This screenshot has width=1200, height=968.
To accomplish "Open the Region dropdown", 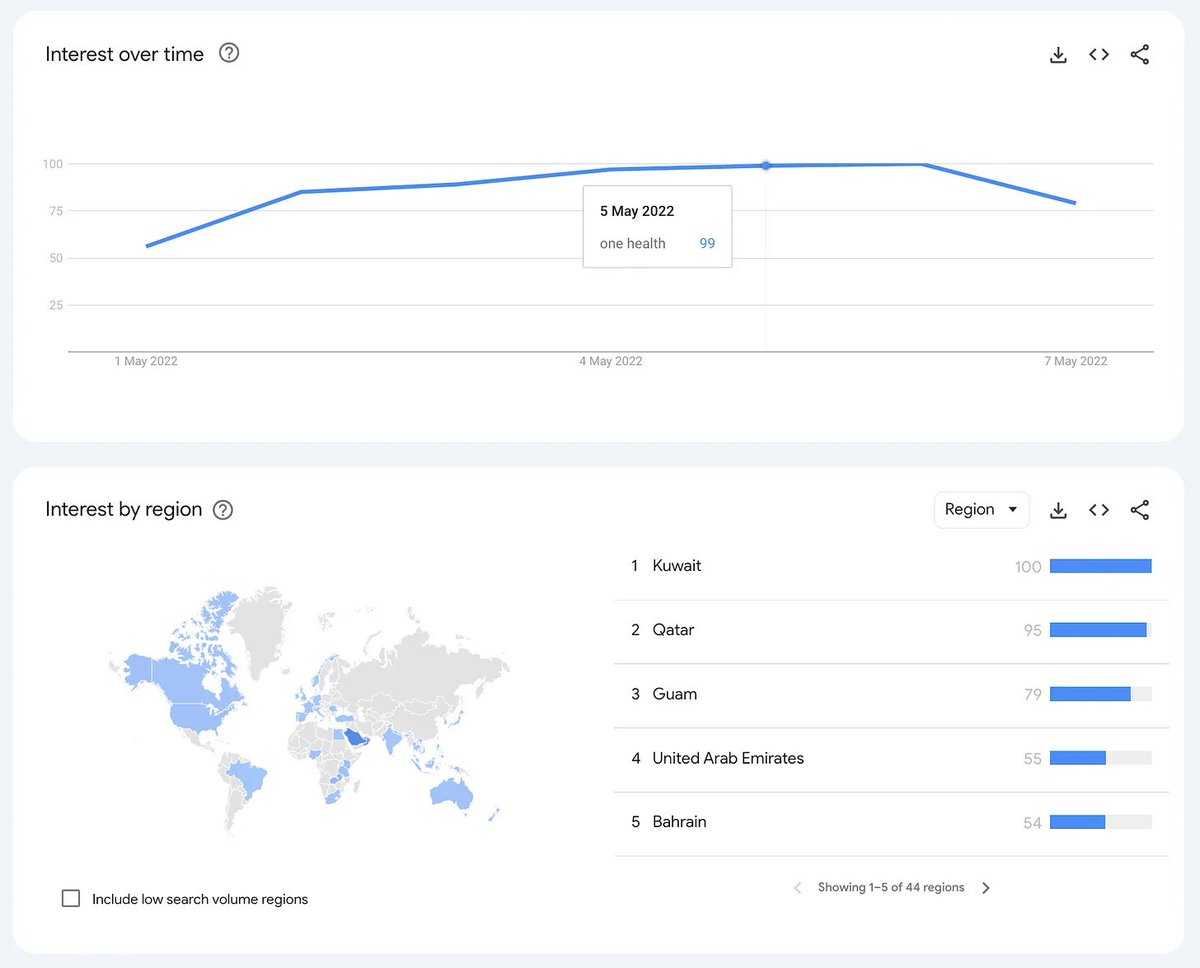I will (981, 510).
